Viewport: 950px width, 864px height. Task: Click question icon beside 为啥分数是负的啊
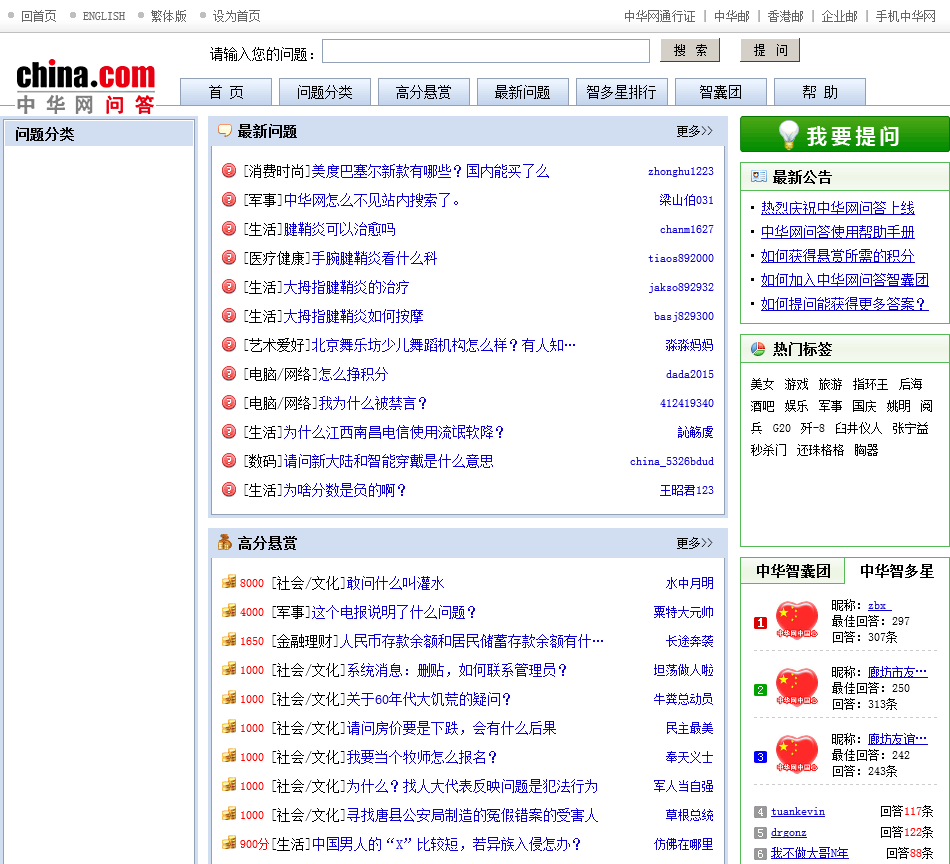coord(228,490)
